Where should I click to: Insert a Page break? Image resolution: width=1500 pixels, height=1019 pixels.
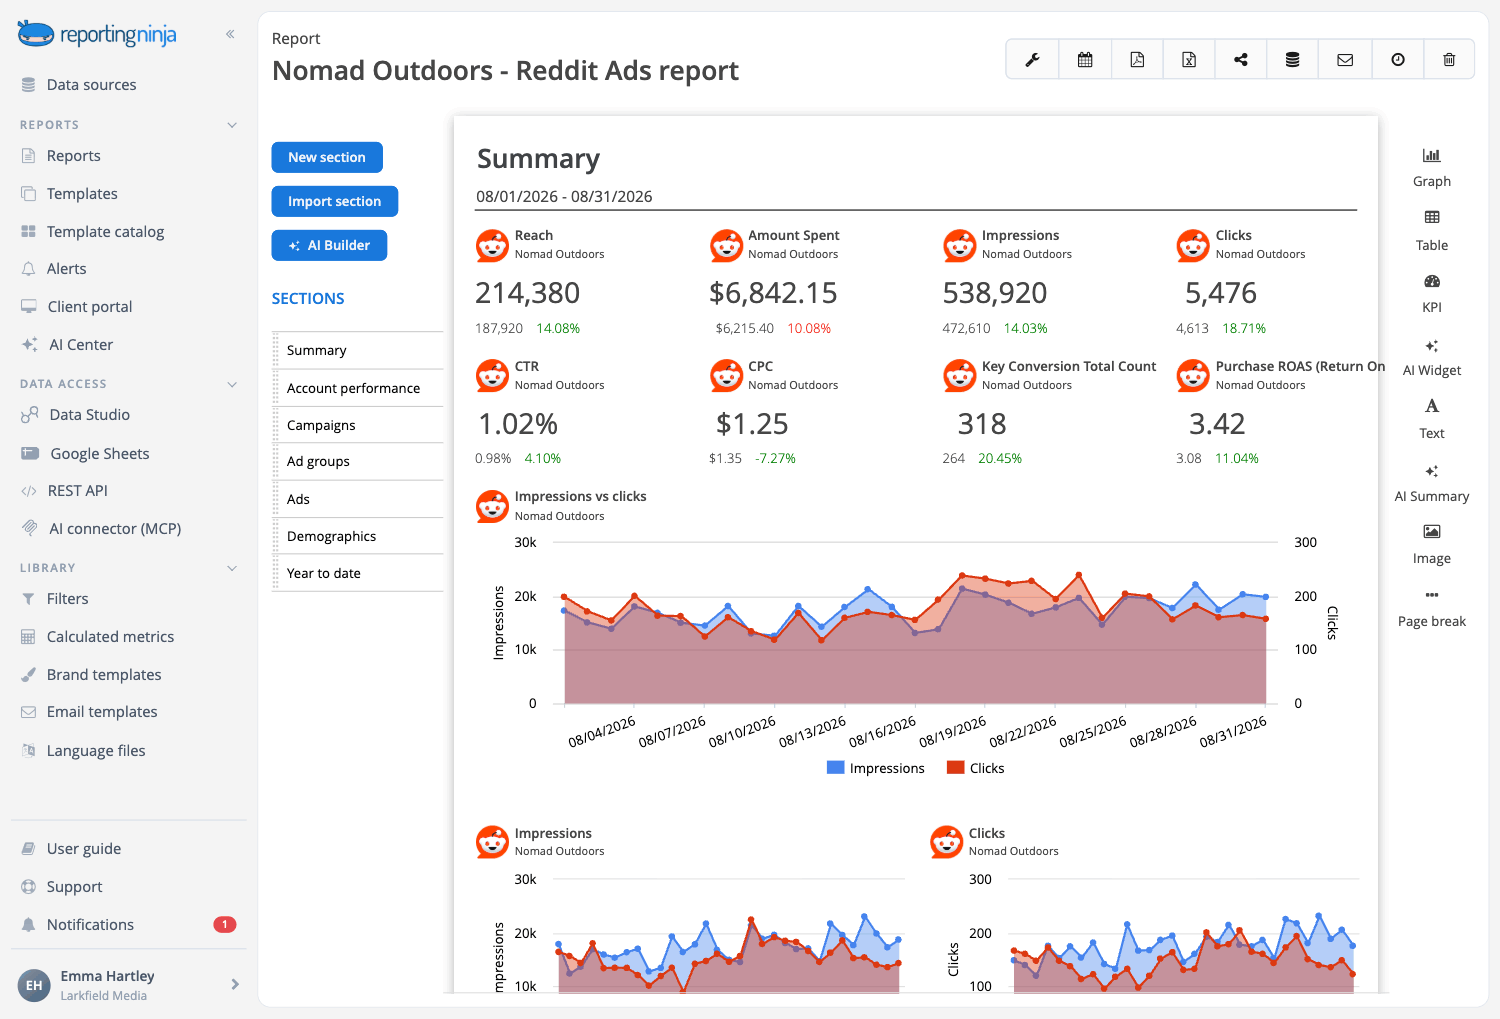[x=1432, y=608]
